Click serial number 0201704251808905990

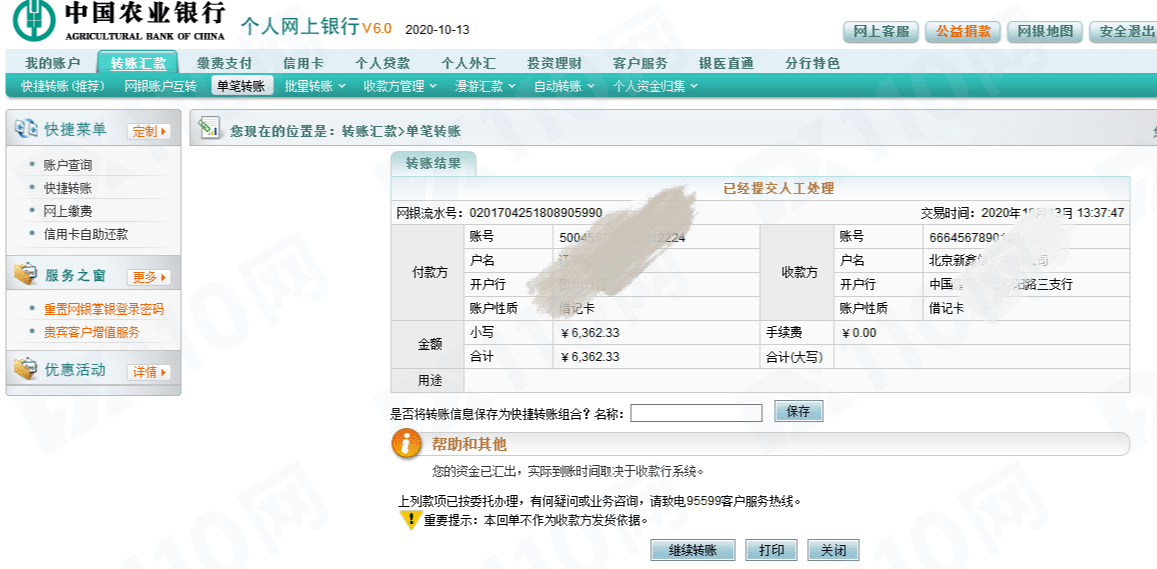536,213
